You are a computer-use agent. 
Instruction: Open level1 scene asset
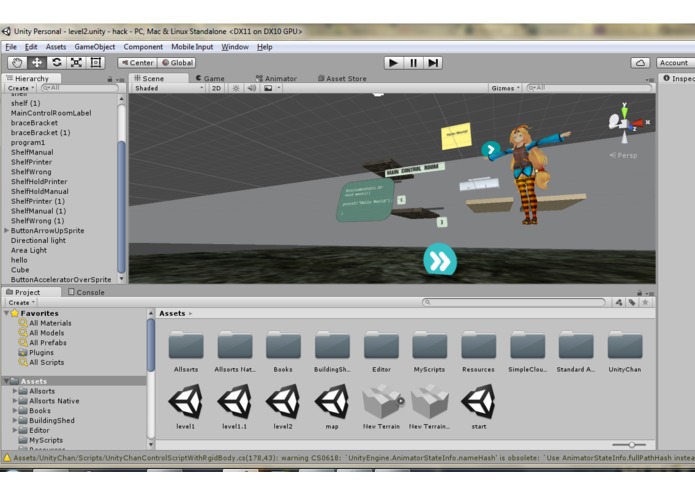point(186,406)
